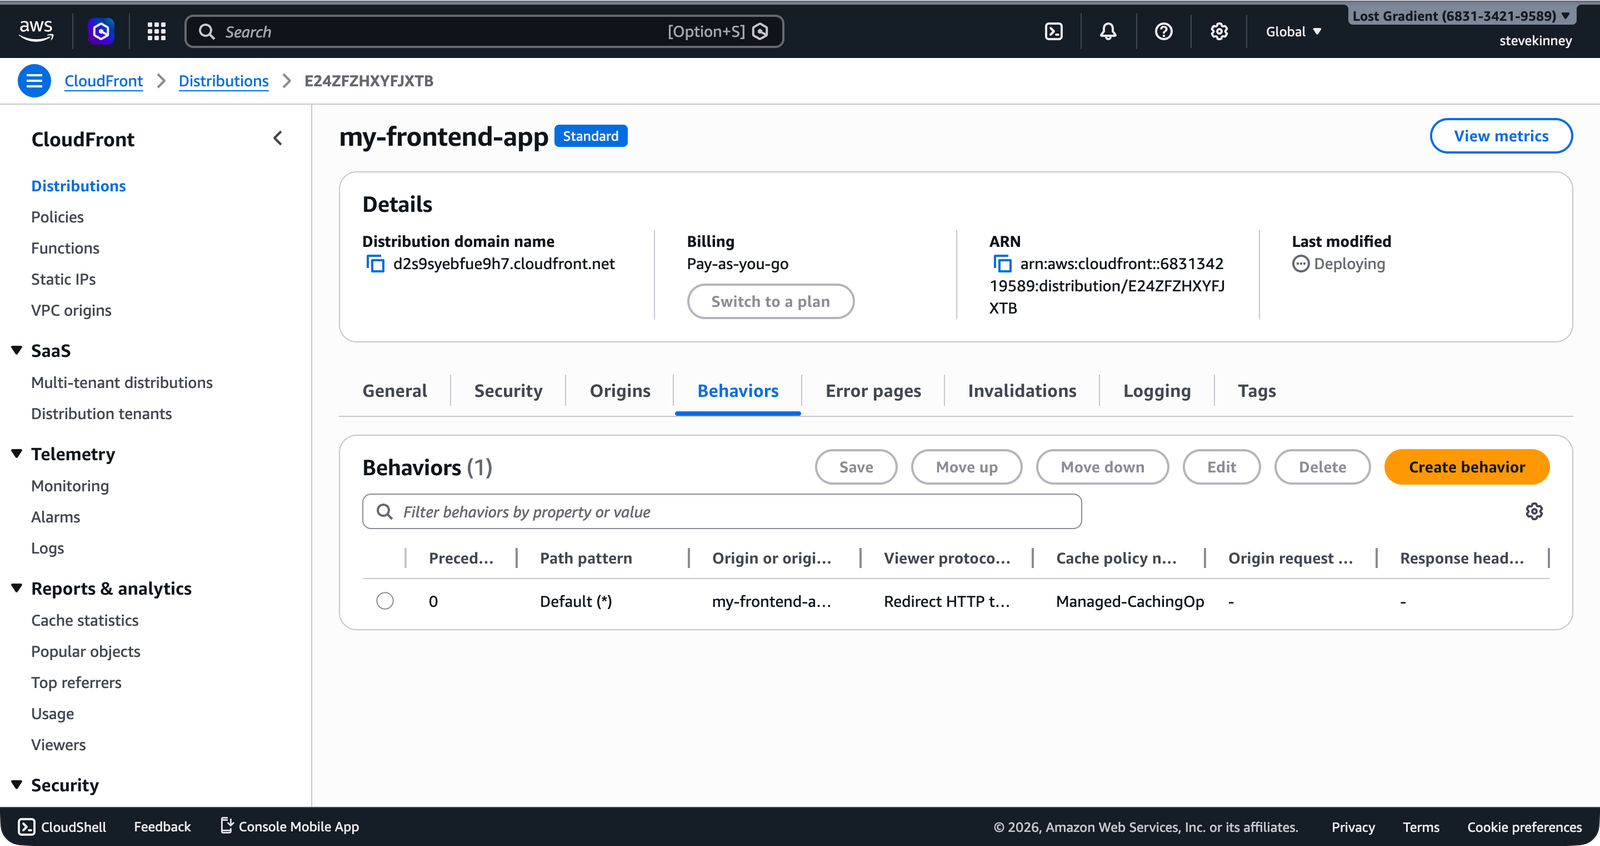Open Static IPs in the sidebar
The height and width of the screenshot is (846, 1600).
(x=63, y=279)
